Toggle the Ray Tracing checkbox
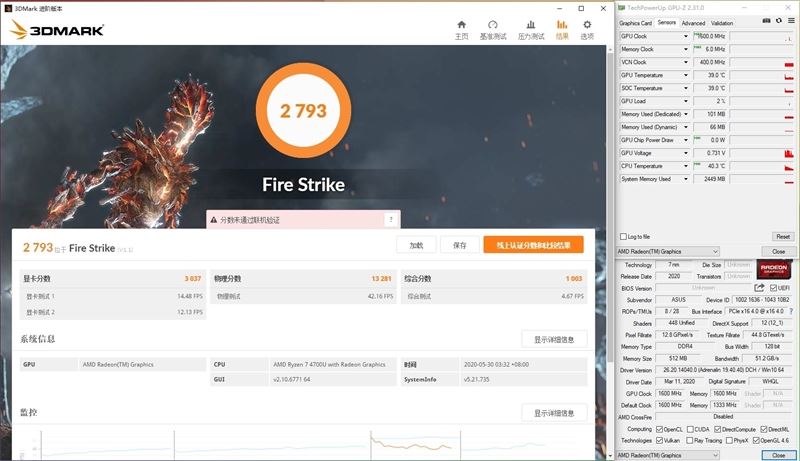The height and width of the screenshot is (461, 800). click(690, 440)
